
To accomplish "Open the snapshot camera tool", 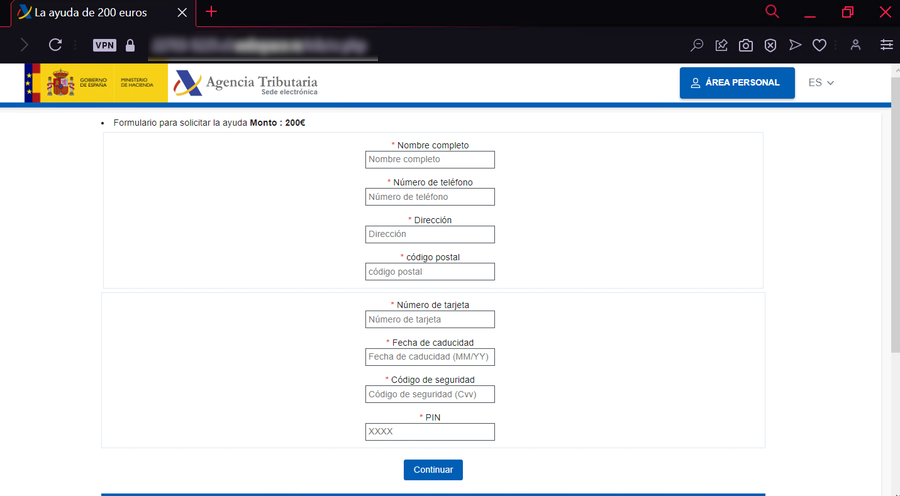I will point(745,45).
